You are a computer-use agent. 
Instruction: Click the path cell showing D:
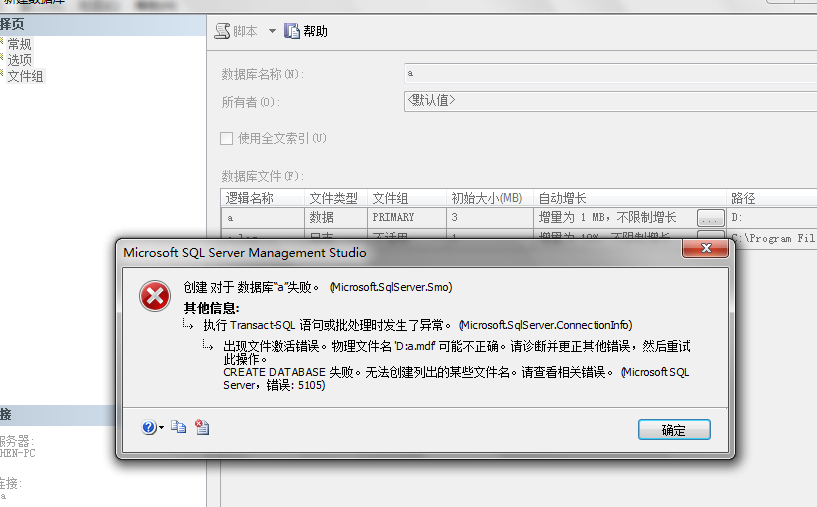point(772,217)
